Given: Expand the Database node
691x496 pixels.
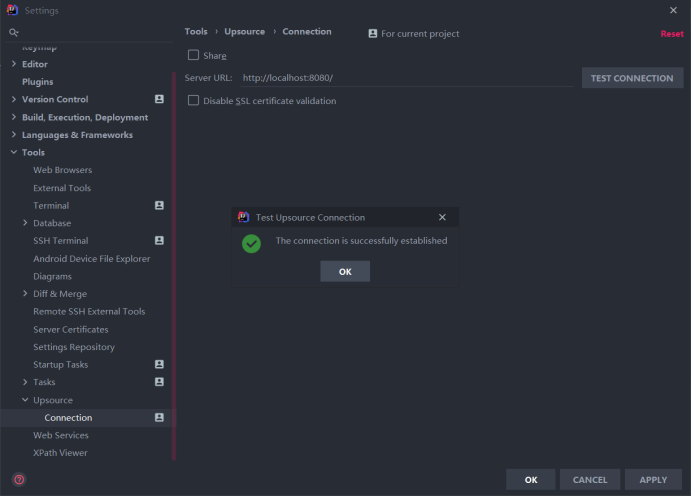Looking at the screenshot, I should (25, 223).
